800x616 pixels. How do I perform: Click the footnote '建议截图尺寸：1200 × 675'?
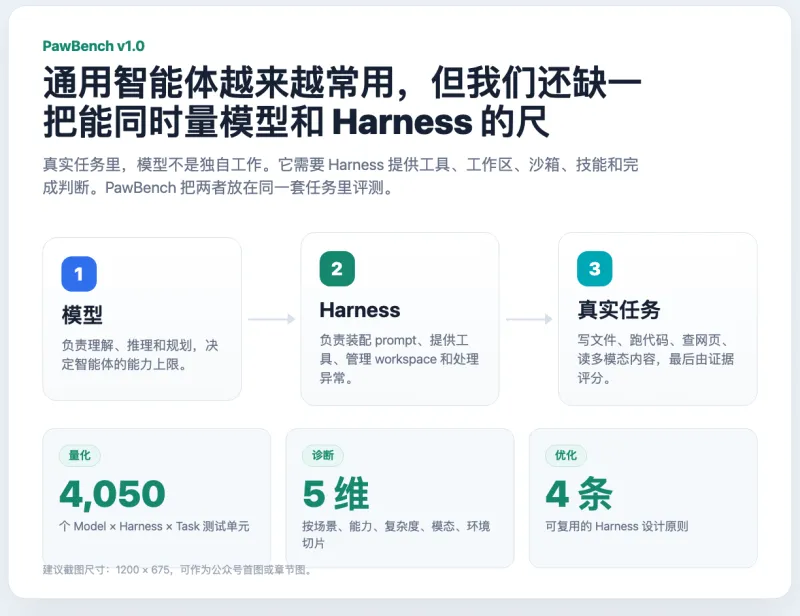click(x=177, y=570)
